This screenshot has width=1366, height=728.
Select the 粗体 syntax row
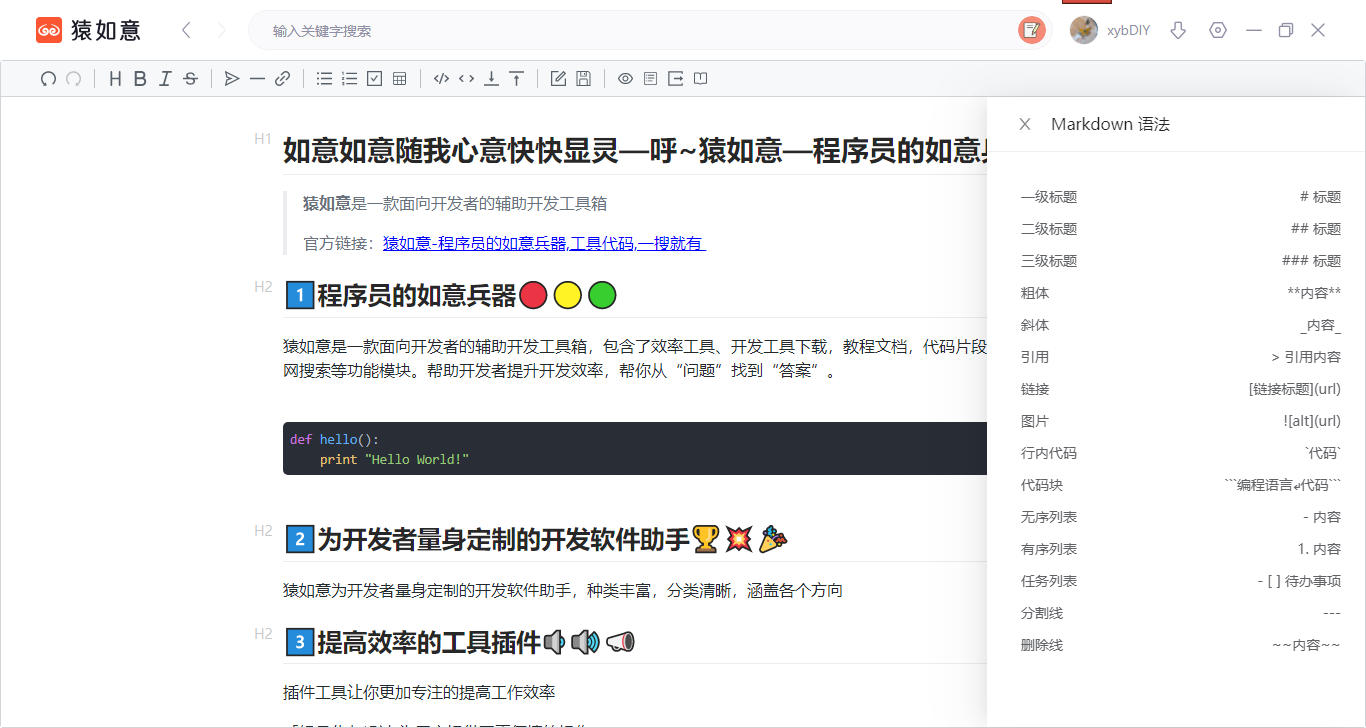click(1180, 293)
